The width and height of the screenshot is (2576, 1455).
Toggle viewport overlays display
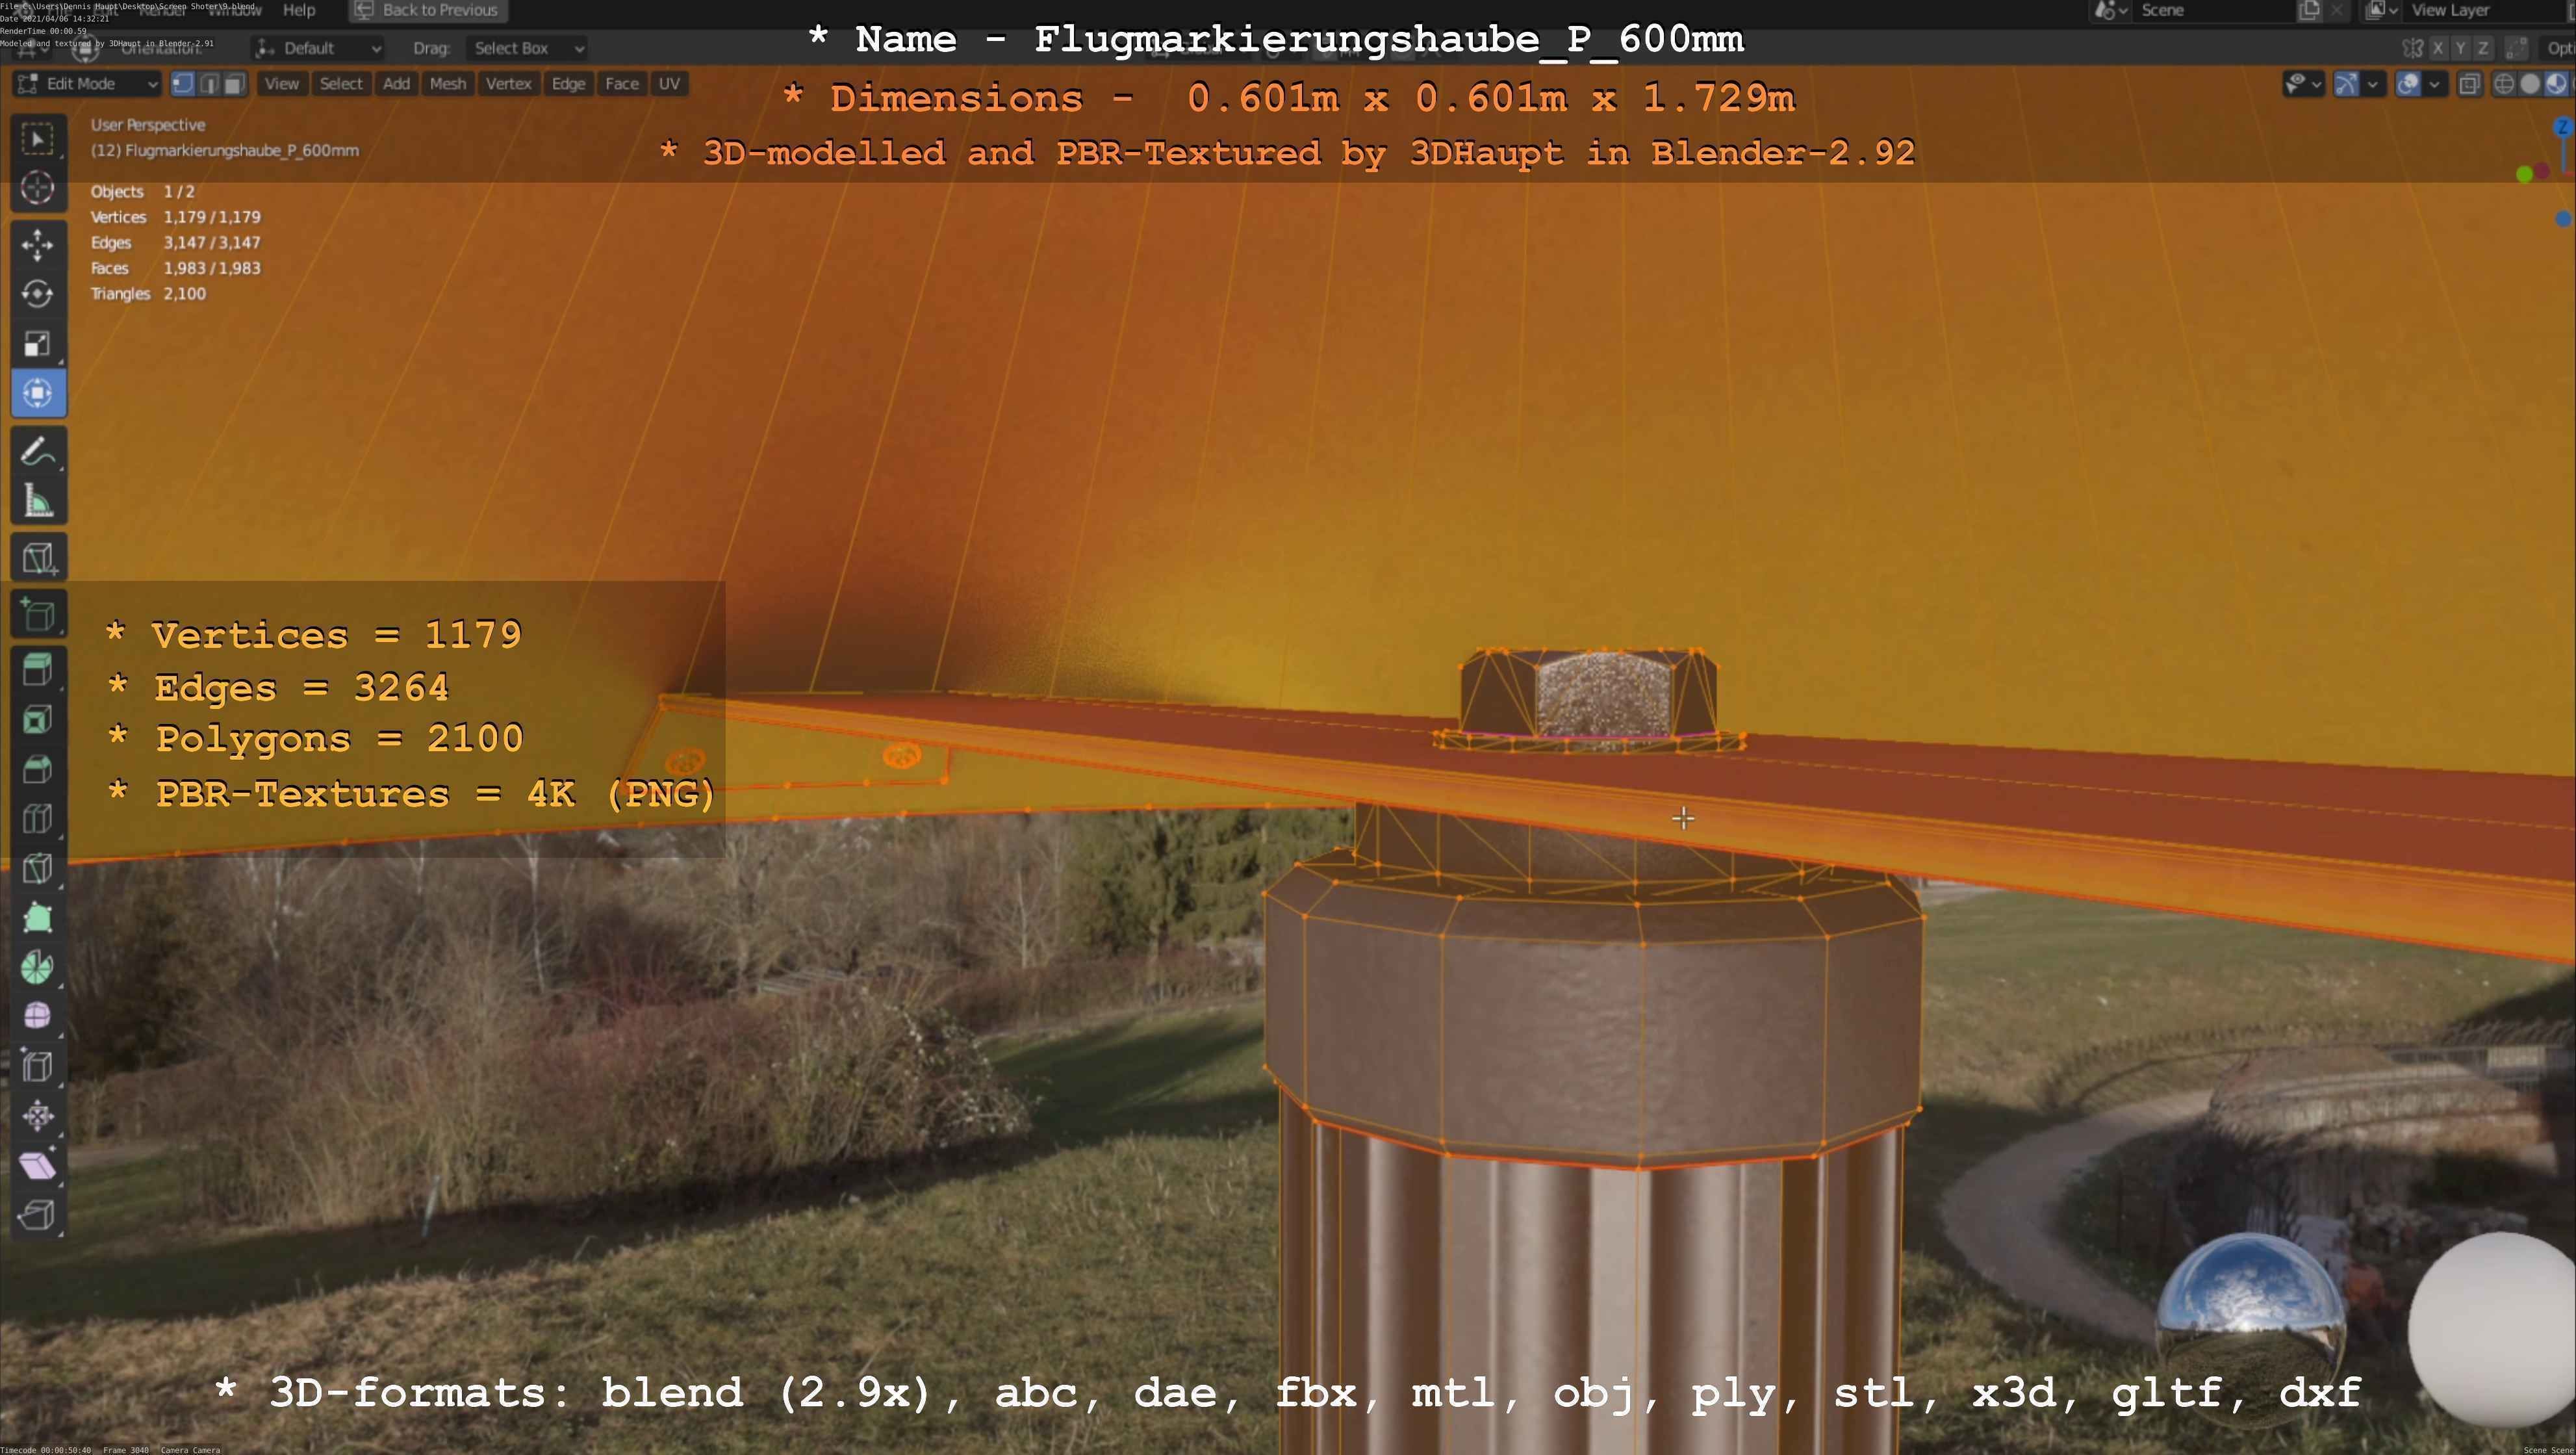2408,84
